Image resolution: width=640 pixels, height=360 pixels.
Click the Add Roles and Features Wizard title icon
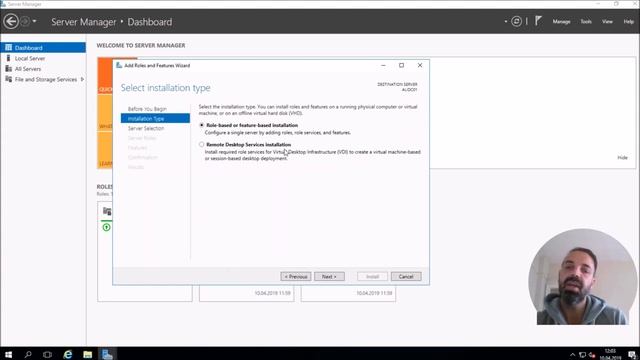(x=119, y=65)
